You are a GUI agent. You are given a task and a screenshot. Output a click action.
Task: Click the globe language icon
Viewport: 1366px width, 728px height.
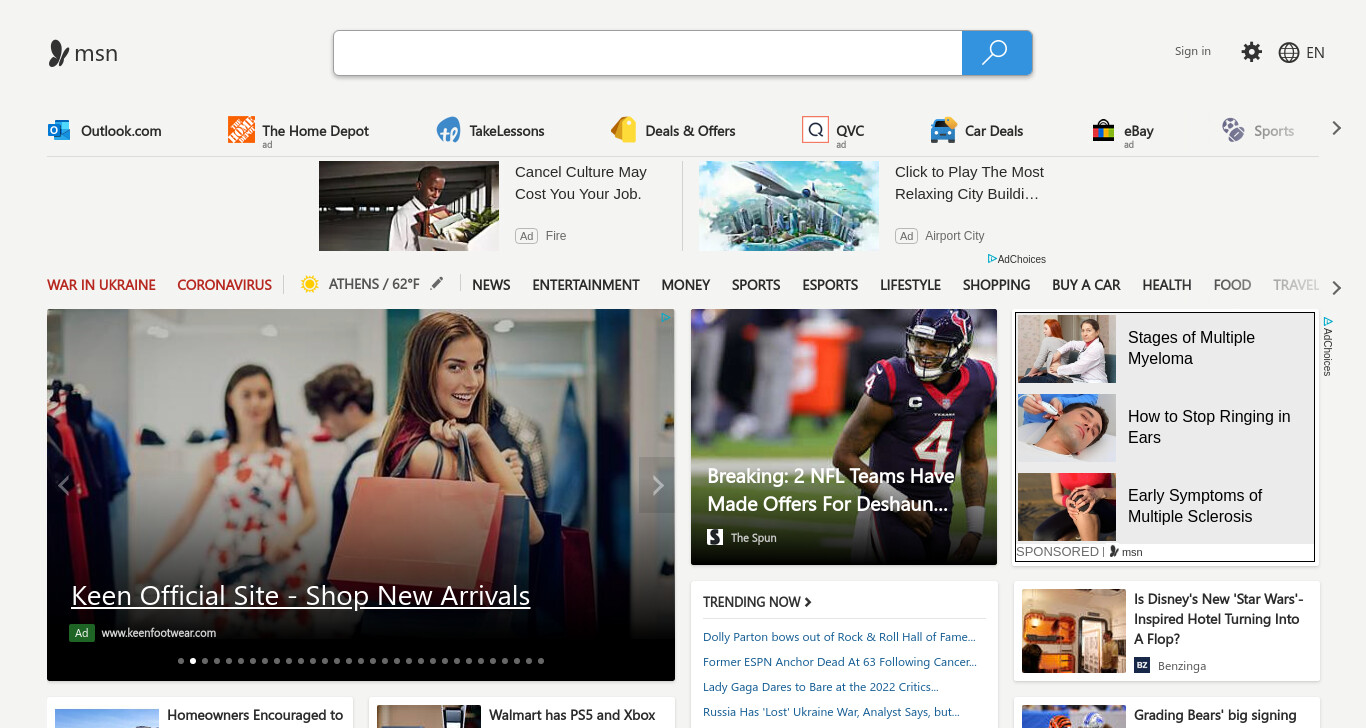pos(1289,53)
